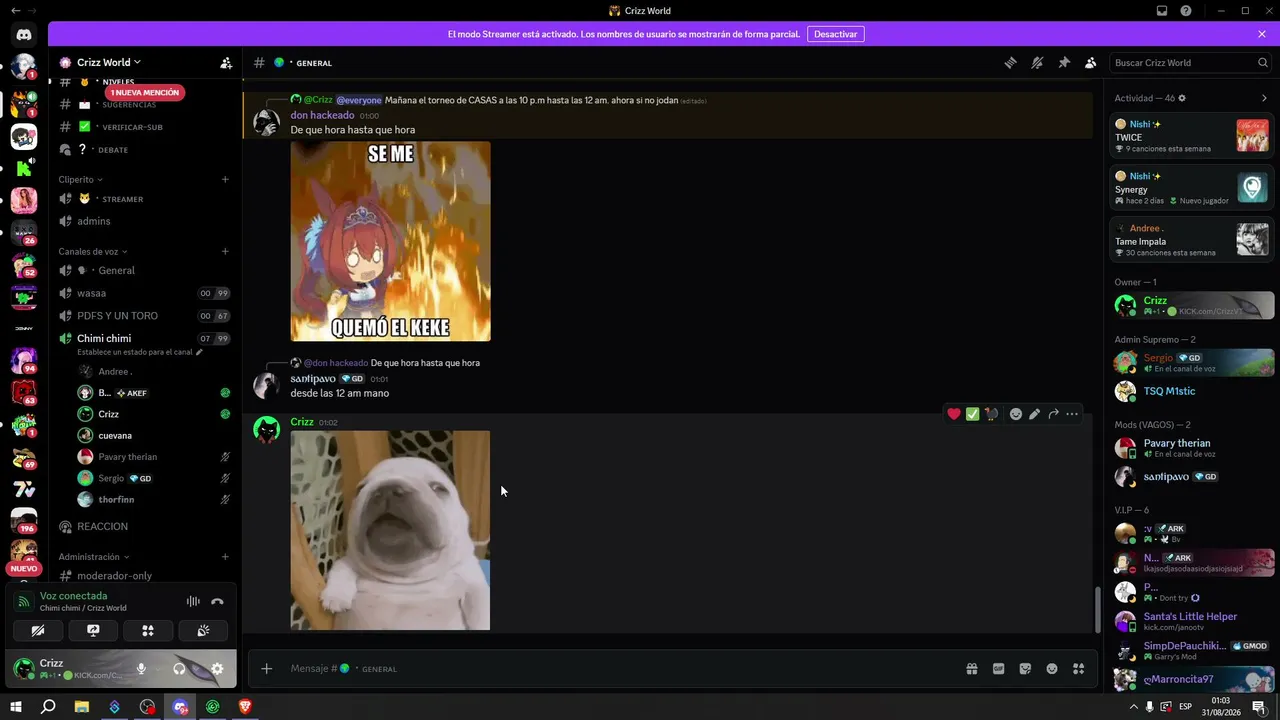Open the Threads (Hilos) panel
This screenshot has width=1280, height=720.
pyautogui.click(x=1010, y=63)
